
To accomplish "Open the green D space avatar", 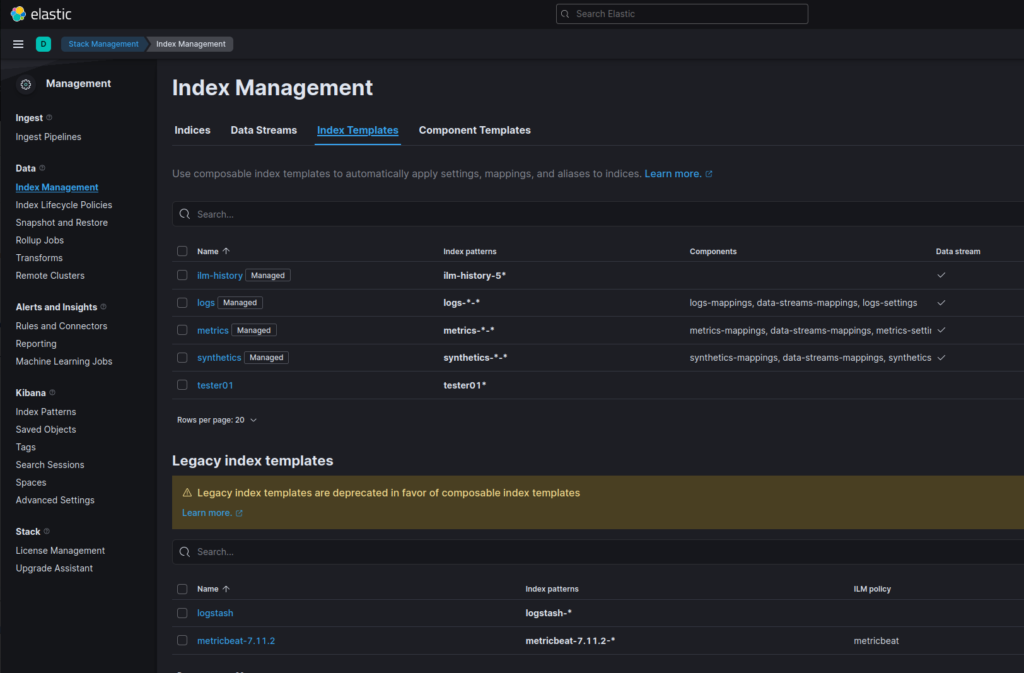I will pos(43,44).
